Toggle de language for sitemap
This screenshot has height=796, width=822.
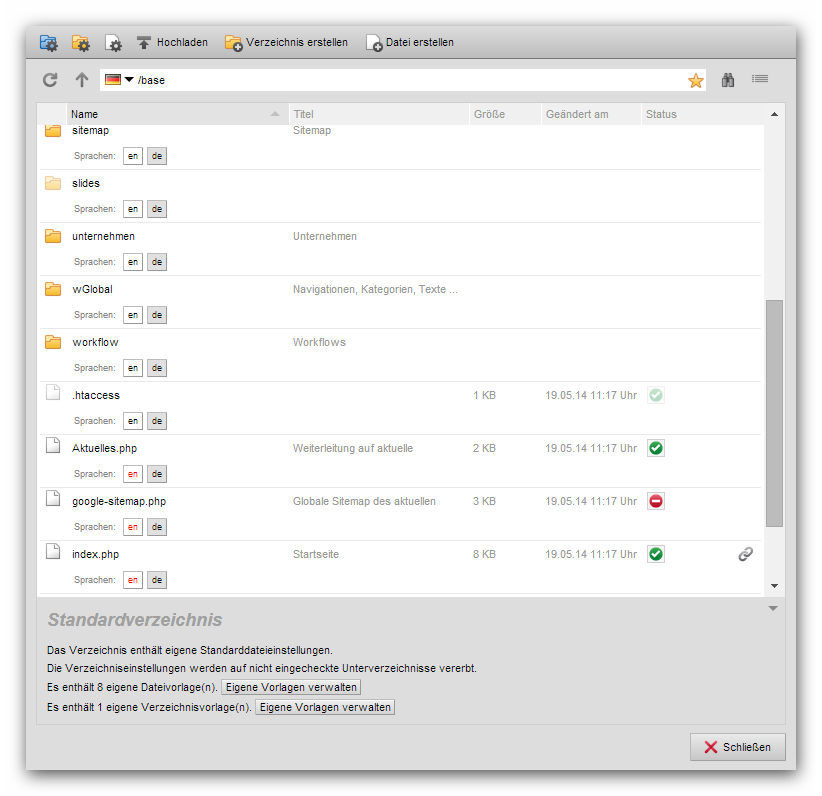(x=157, y=156)
